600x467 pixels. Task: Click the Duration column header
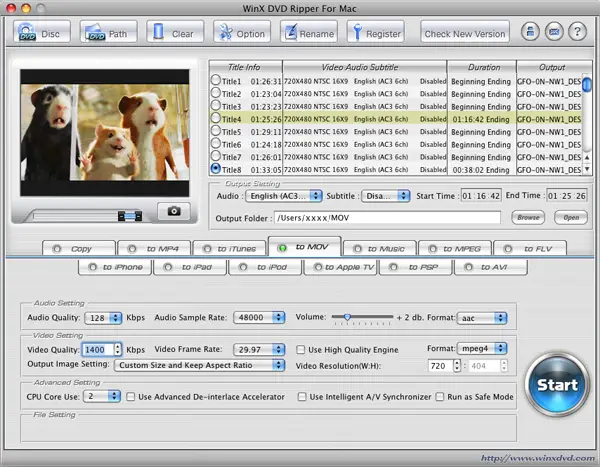pos(482,67)
